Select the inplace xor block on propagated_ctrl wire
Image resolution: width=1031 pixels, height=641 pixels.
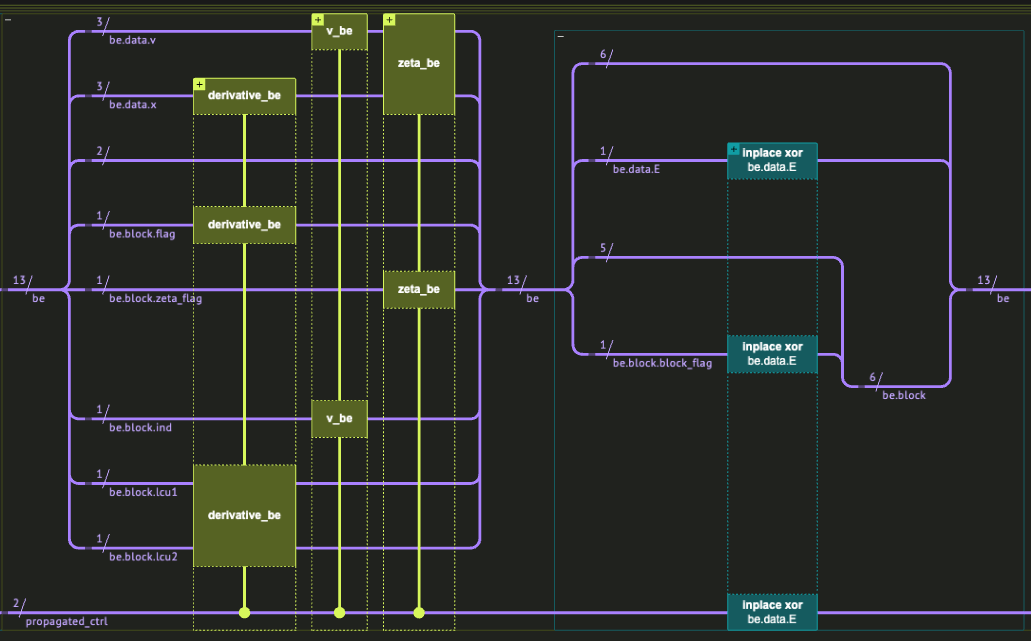[x=772, y=612]
